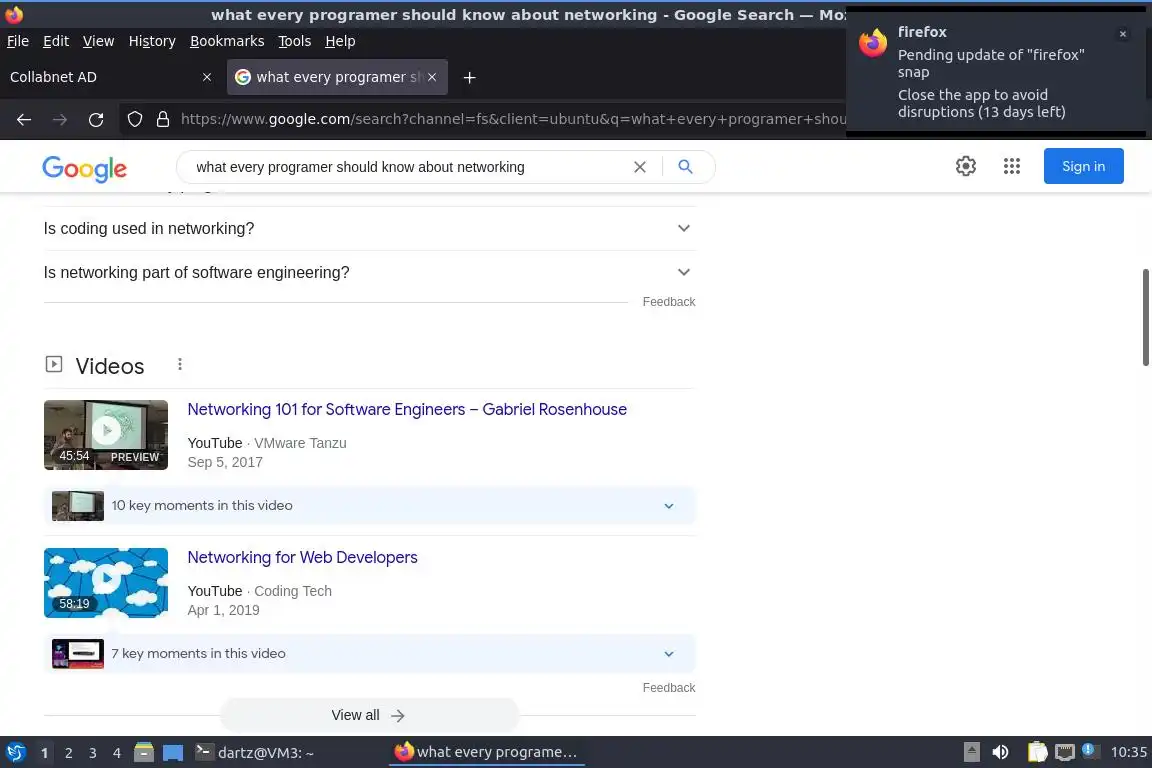Clear search text with the X icon
Image resolution: width=1152 pixels, height=768 pixels.
pyautogui.click(x=640, y=167)
